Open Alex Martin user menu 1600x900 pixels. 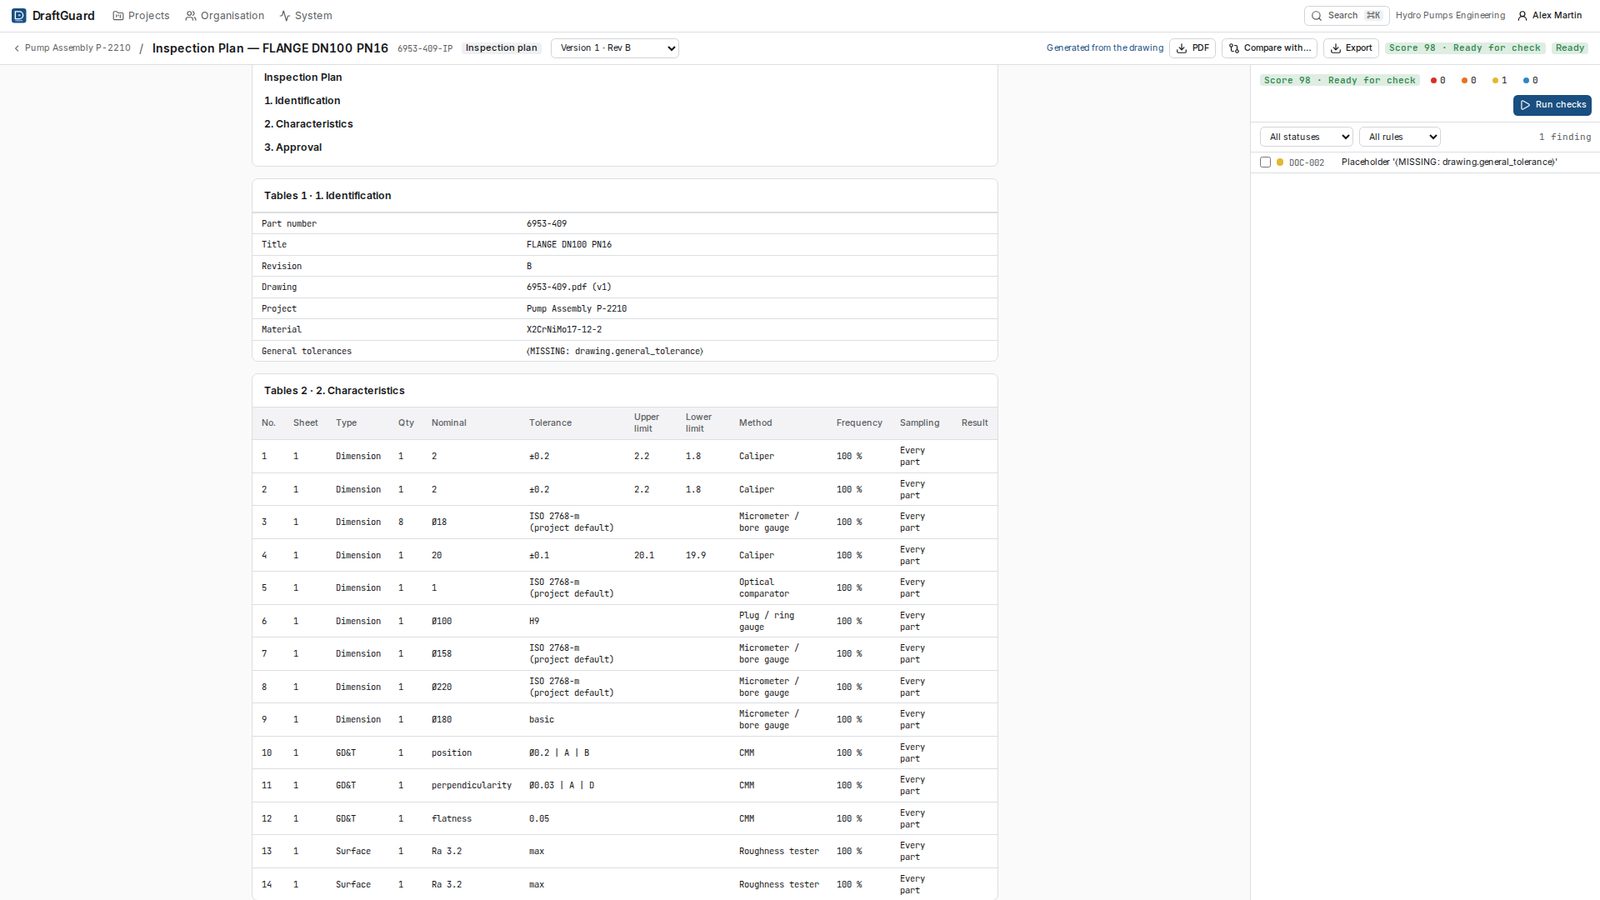click(1550, 16)
